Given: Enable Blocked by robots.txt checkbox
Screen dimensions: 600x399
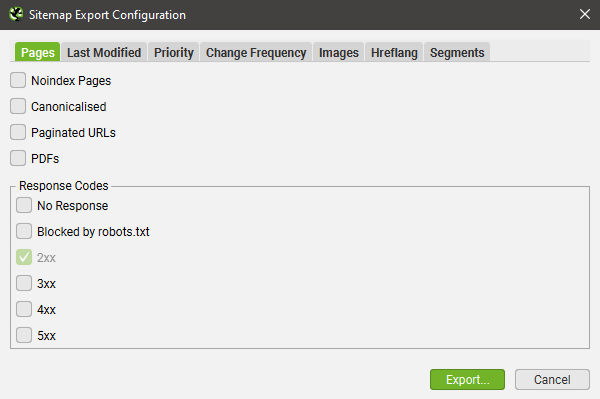Looking at the screenshot, I should pos(24,231).
